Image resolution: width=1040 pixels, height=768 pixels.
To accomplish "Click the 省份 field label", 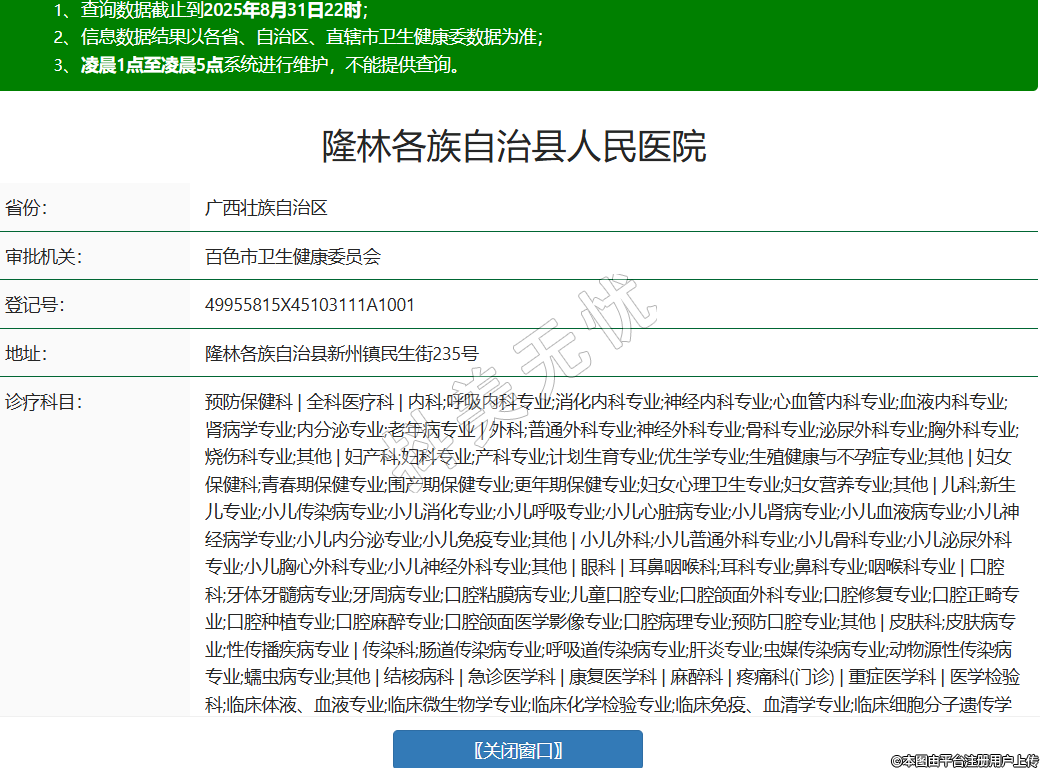I will 27,208.
